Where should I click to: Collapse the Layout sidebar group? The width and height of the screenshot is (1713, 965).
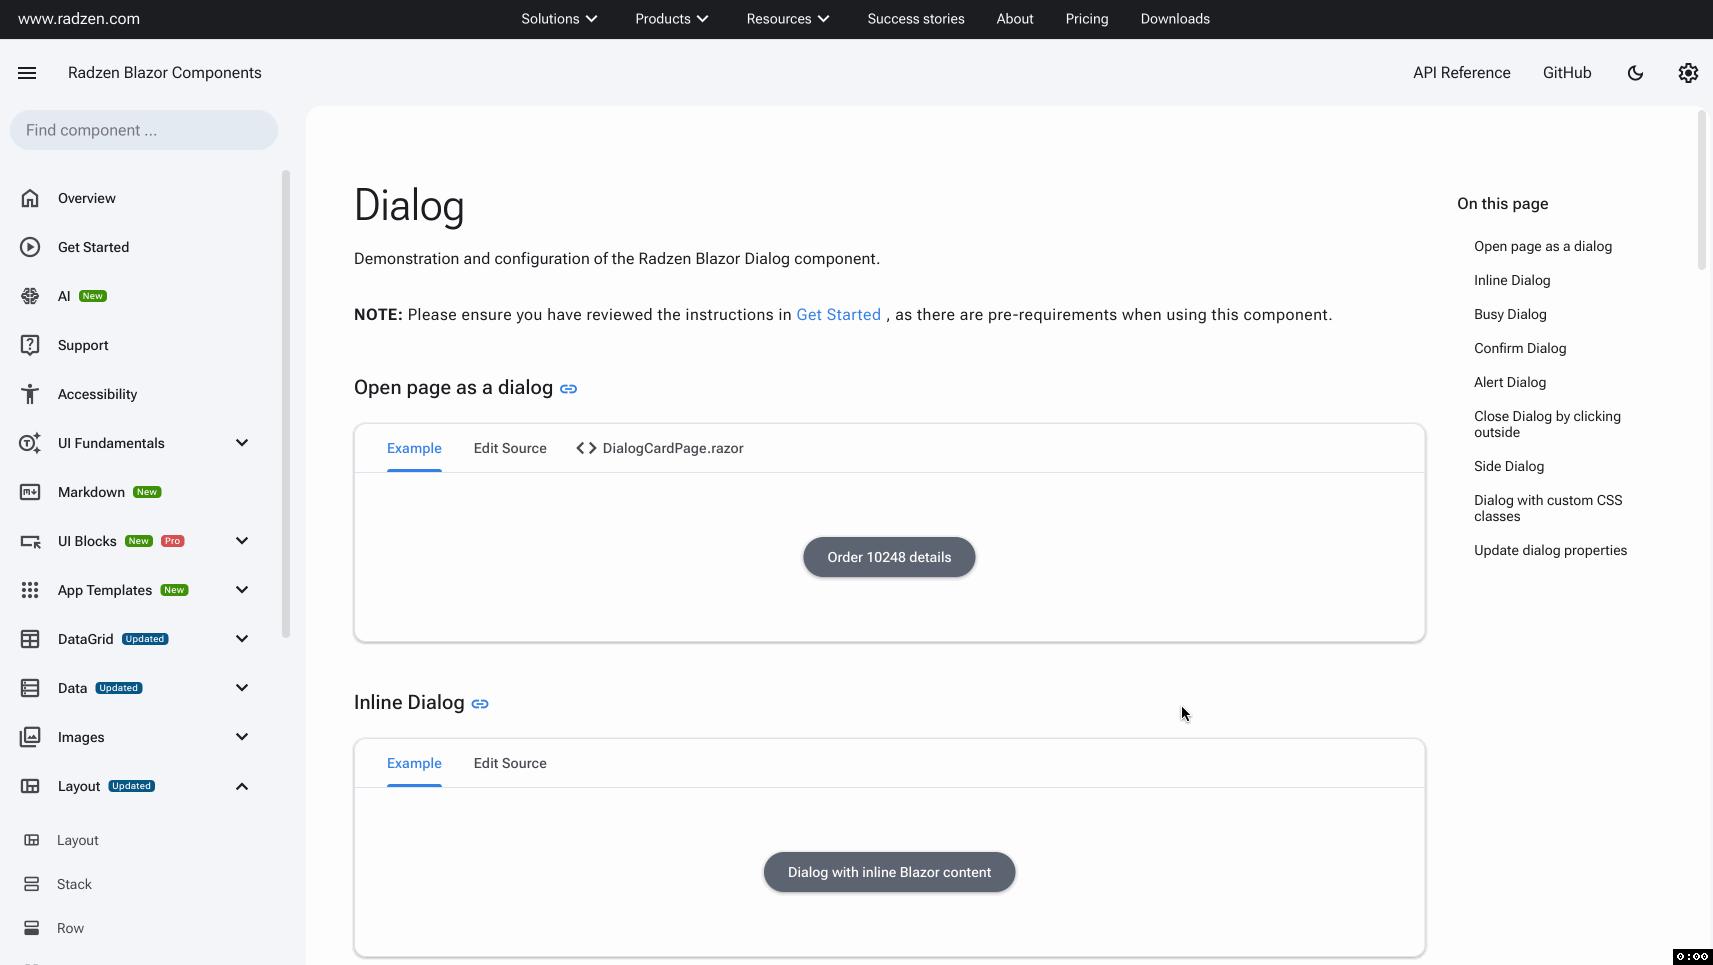pyautogui.click(x=241, y=786)
